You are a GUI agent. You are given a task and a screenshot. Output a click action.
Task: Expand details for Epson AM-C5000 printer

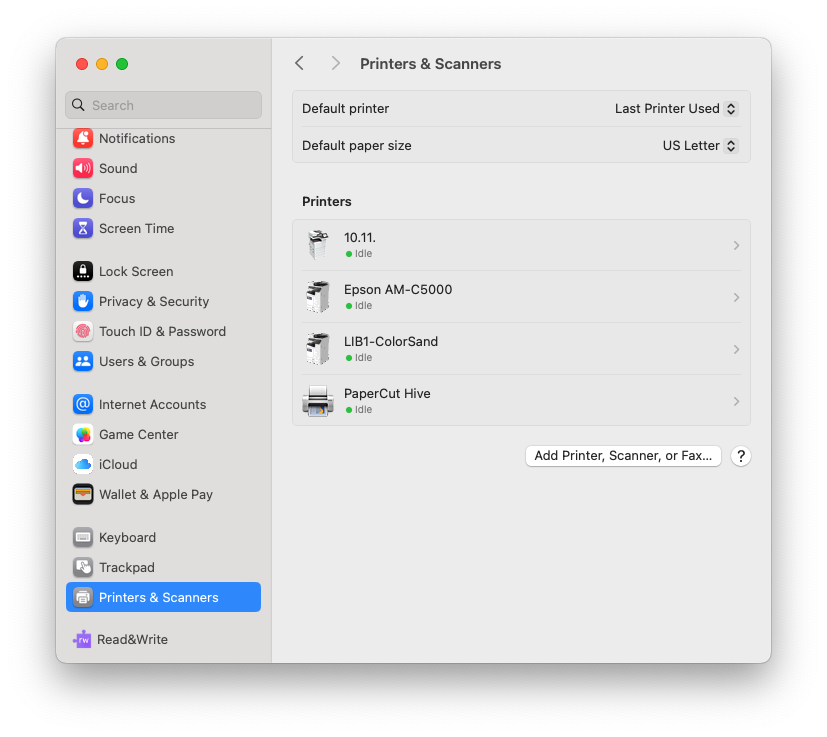[736, 297]
